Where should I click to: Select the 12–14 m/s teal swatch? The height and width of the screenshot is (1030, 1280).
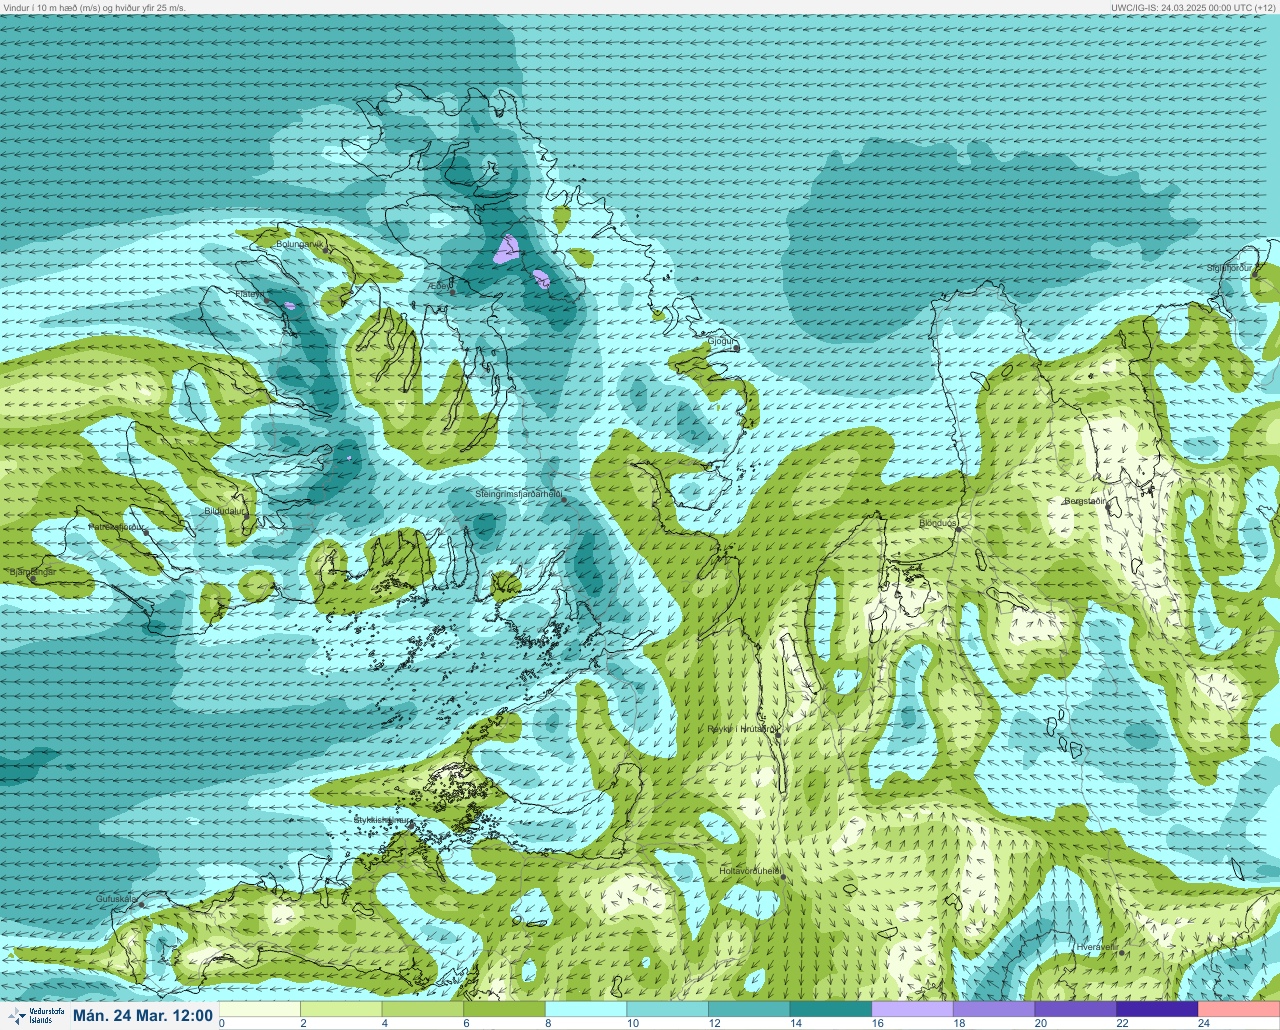749,1008
